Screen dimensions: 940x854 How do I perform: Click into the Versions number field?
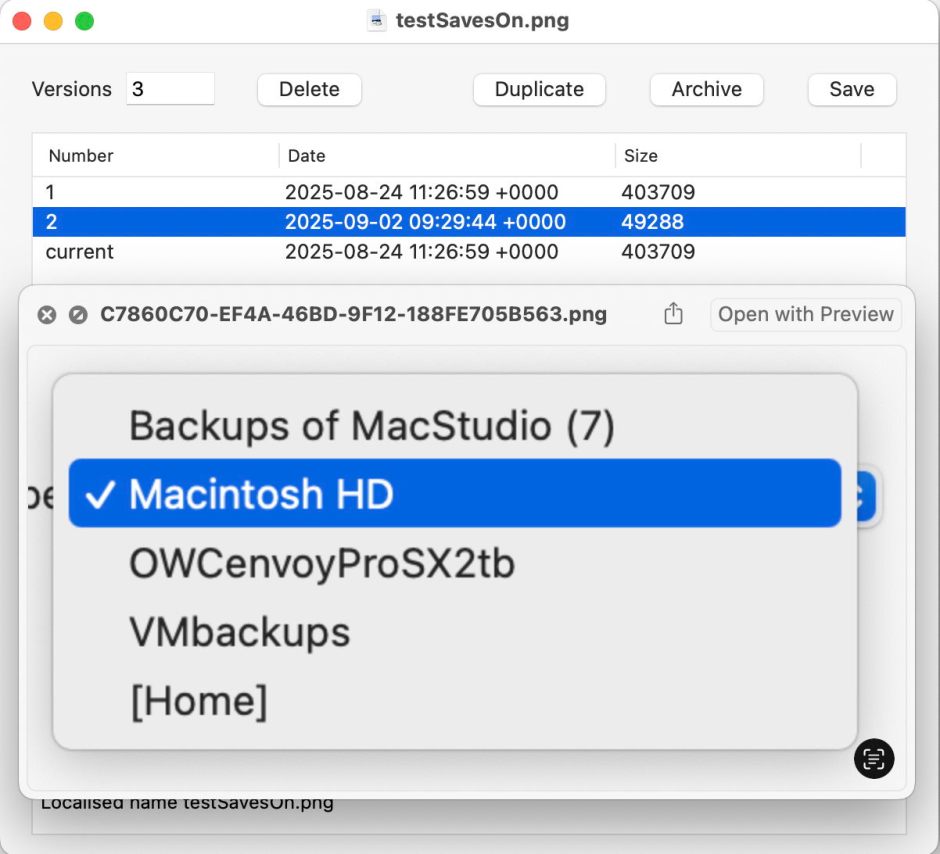[170, 89]
